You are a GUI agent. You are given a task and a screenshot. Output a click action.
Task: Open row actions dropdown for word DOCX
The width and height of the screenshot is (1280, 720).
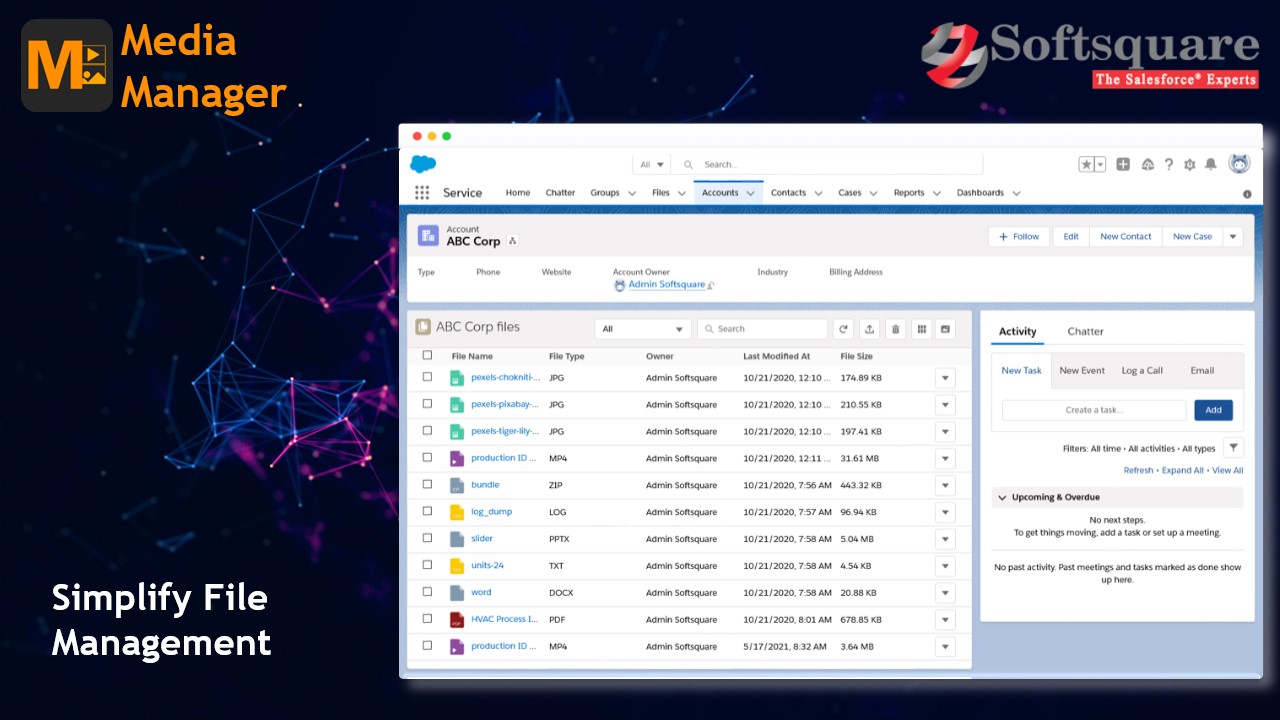click(x=945, y=592)
